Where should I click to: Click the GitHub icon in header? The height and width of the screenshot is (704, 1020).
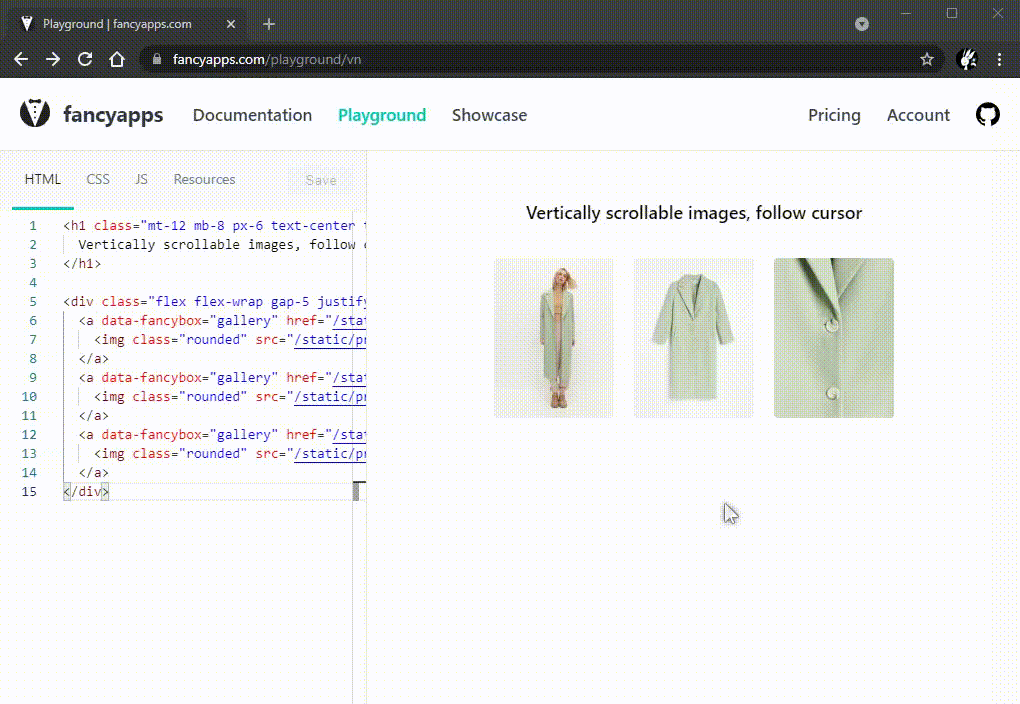click(x=987, y=115)
